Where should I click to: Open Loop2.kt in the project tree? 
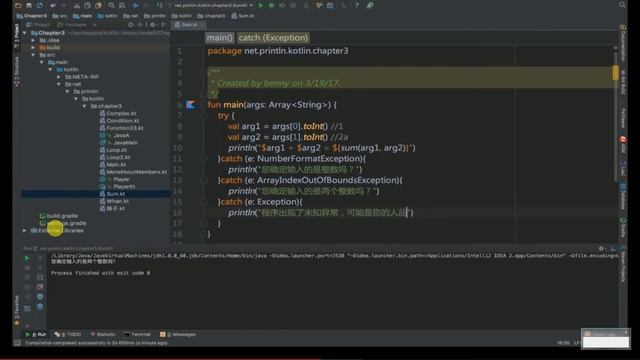(x=115, y=158)
